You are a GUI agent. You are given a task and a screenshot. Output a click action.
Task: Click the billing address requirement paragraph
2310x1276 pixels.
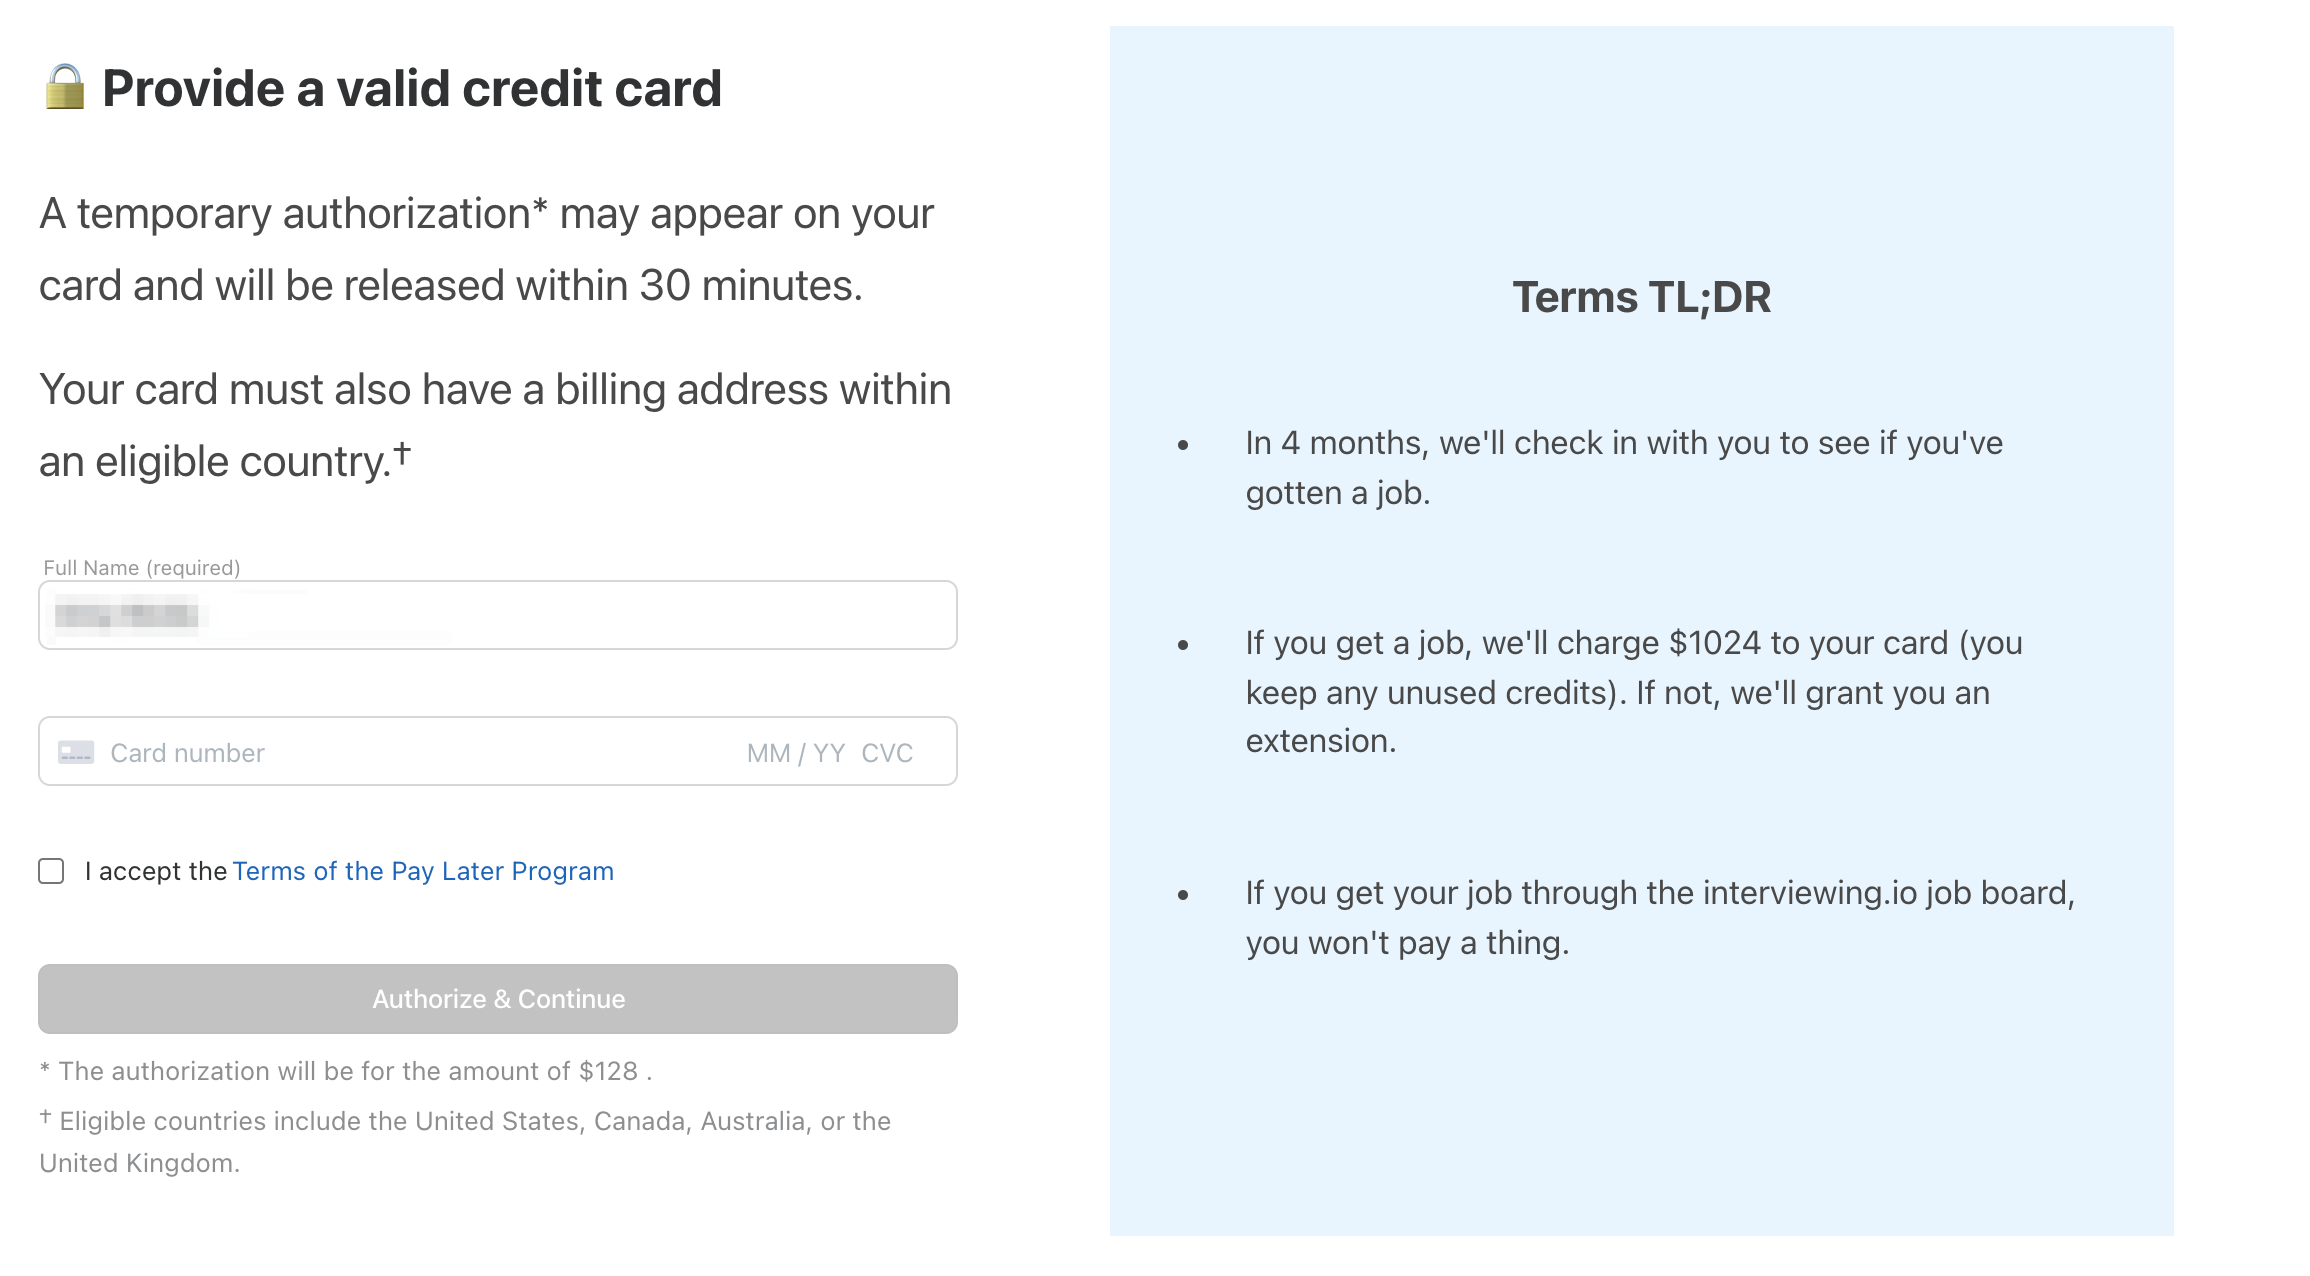pos(494,425)
